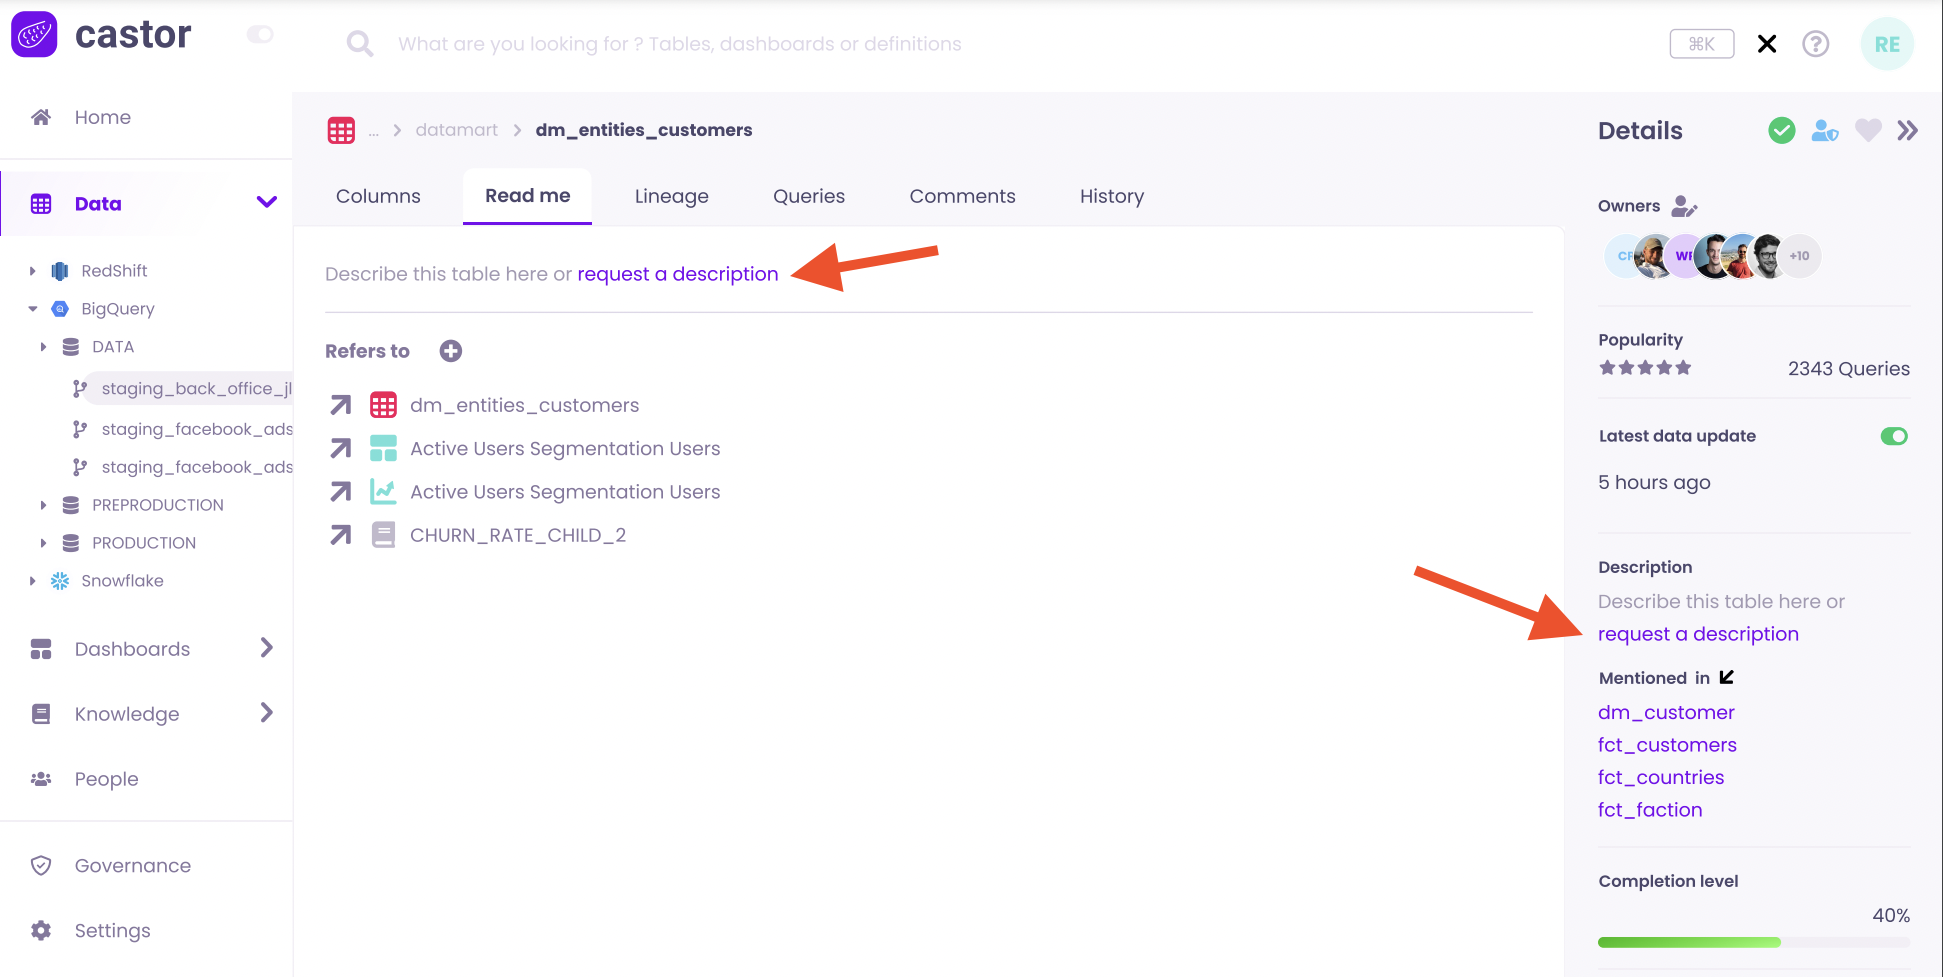The width and height of the screenshot is (1943, 977).
Task: Open the Queries tab
Action: pyautogui.click(x=808, y=196)
